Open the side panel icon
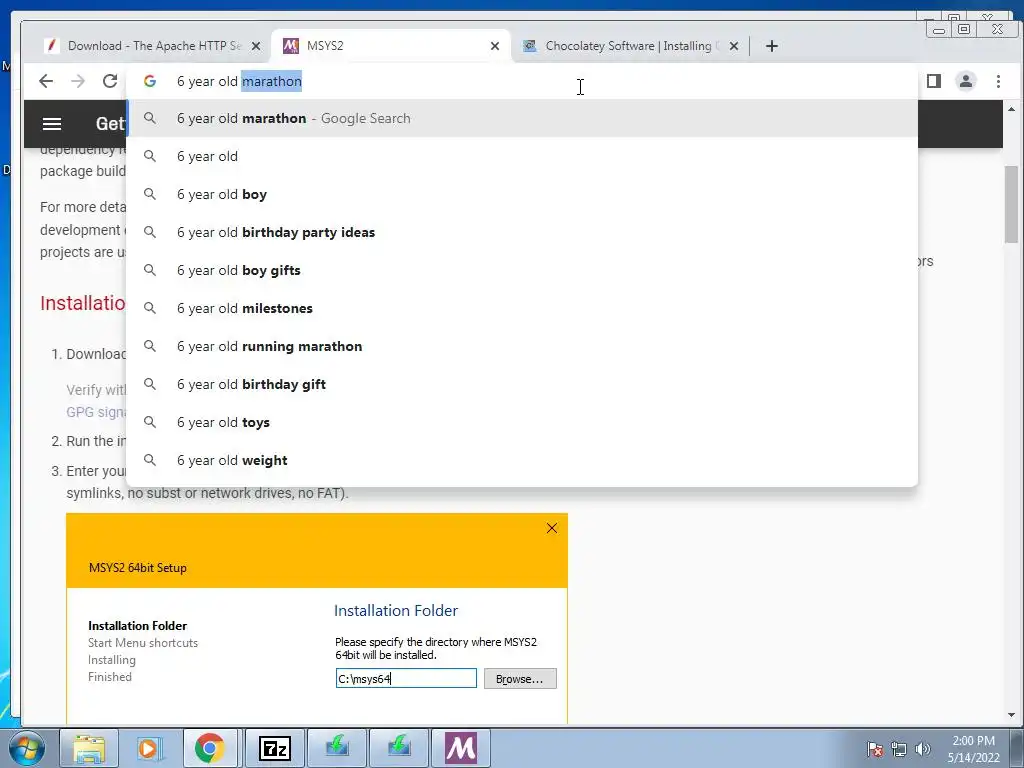This screenshot has width=1024, height=768. [934, 81]
